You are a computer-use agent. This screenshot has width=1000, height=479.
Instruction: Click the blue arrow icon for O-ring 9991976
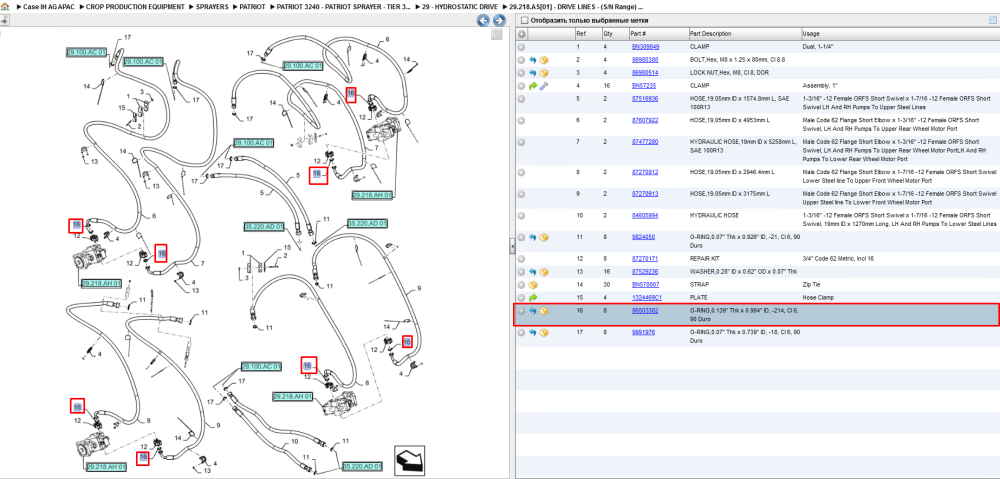[533, 332]
